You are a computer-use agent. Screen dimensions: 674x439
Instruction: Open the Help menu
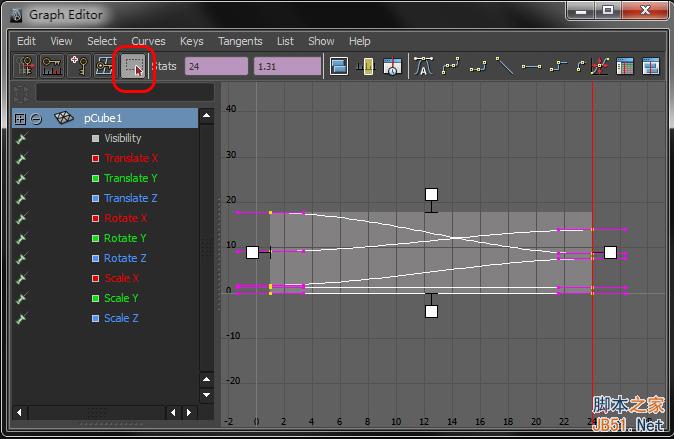pos(360,41)
